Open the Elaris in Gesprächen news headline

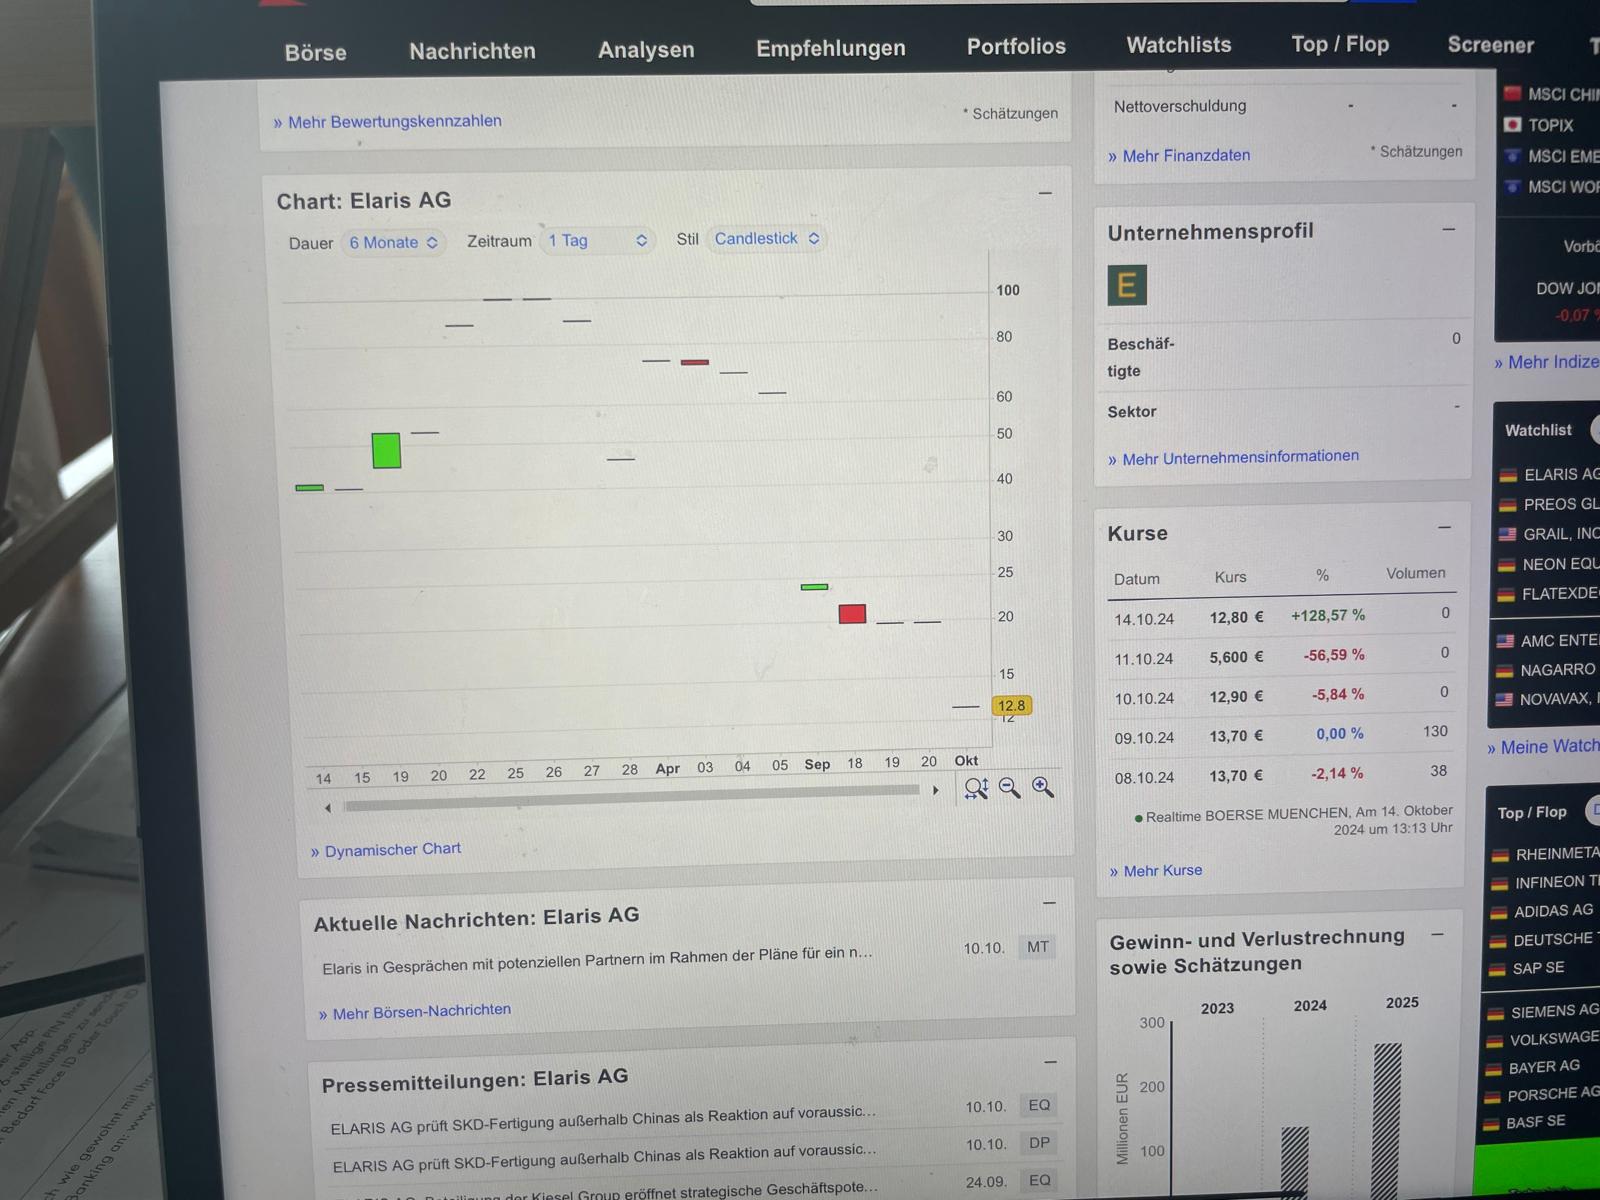(597, 960)
